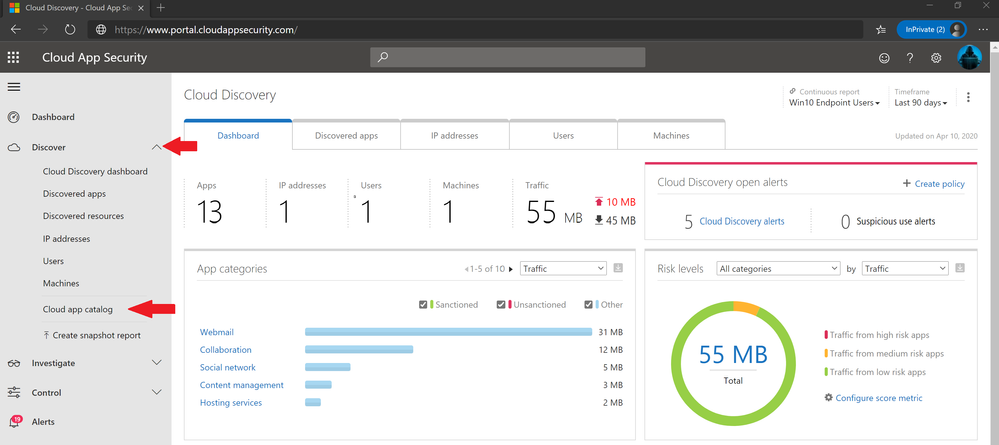The width and height of the screenshot is (999, 445).
Task: Click the Dashboard gauge icon in sidebar
Action: (x=13, y=117)
